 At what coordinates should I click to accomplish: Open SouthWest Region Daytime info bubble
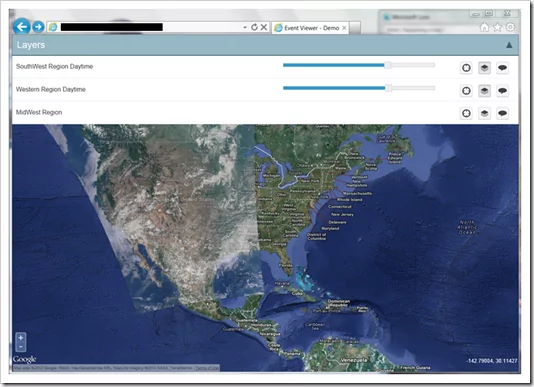(502, 68)
